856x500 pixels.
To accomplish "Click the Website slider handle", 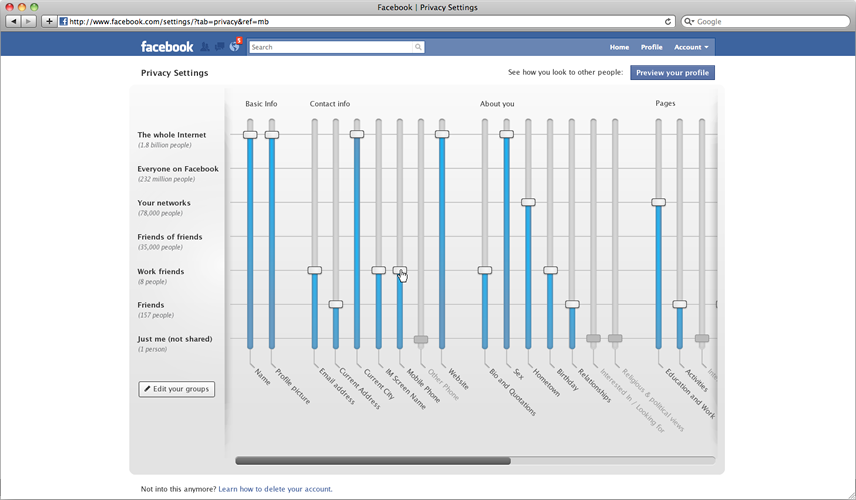I will tap(442, 134).
